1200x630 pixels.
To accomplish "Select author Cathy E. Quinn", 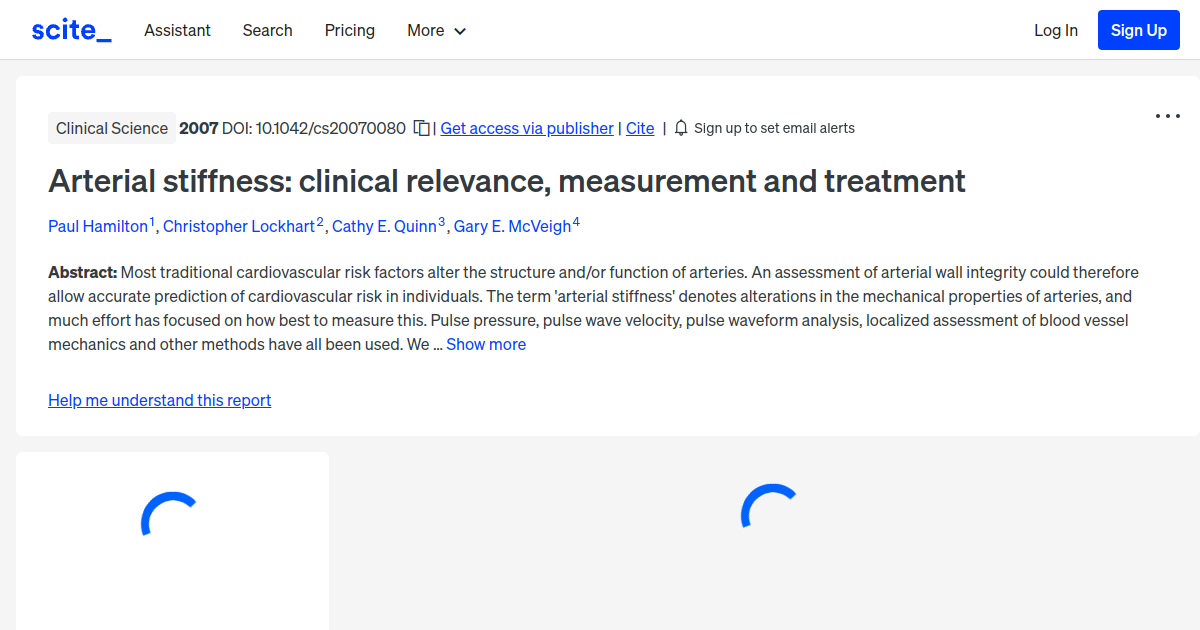I will [x=386, y=226].
